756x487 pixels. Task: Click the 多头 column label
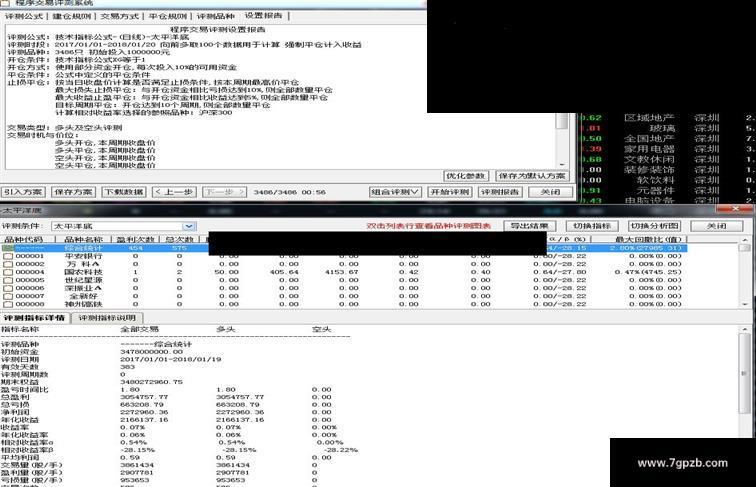226,329
